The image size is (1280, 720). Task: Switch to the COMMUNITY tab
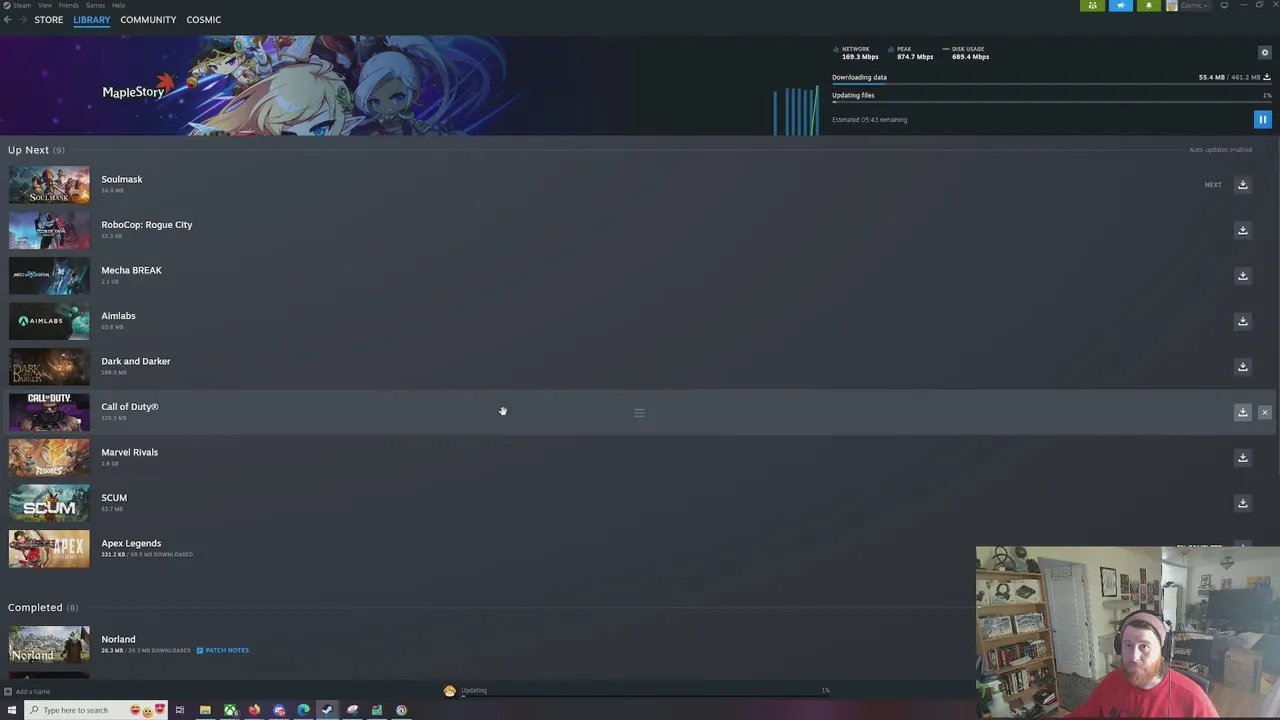[148, 20]
